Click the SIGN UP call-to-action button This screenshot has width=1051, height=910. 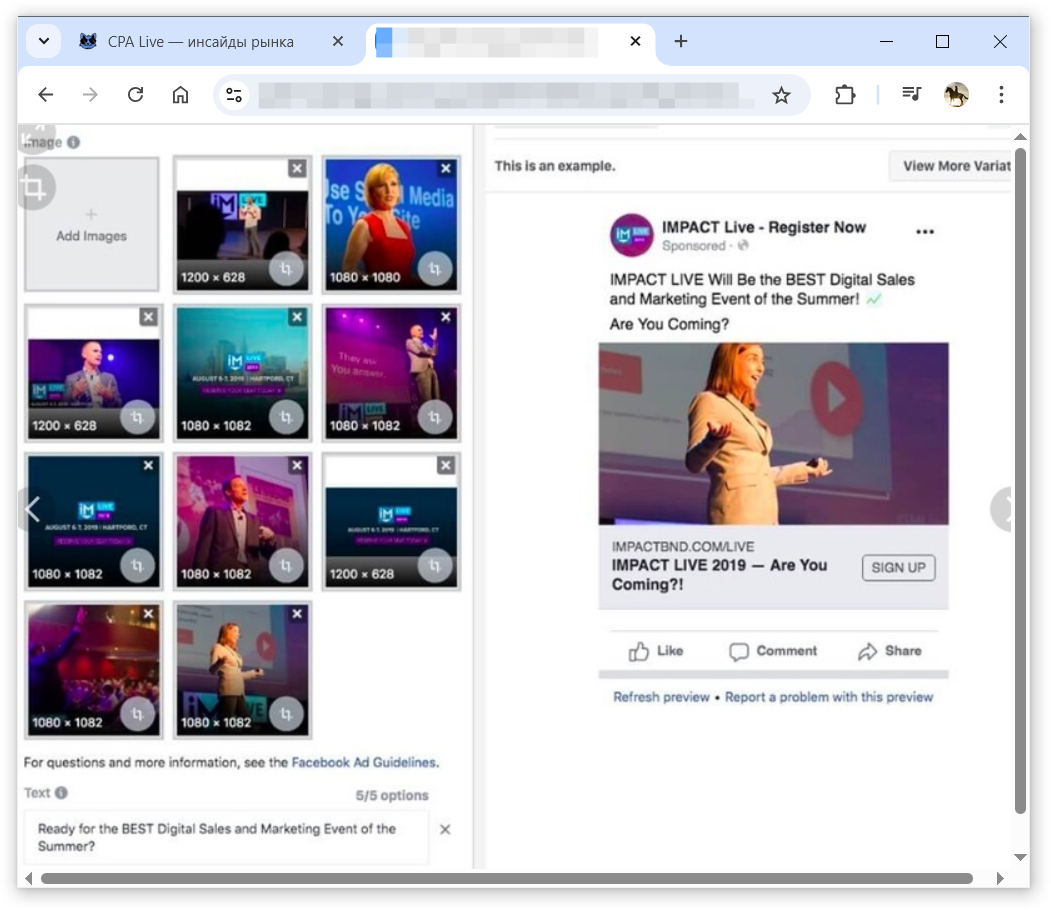pos(898,568)
